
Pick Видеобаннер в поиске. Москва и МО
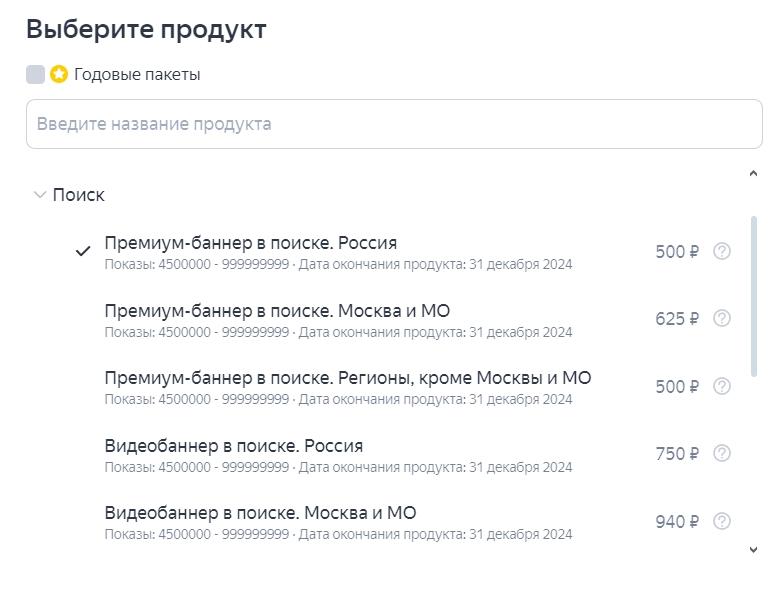click(x=260, y=513)
